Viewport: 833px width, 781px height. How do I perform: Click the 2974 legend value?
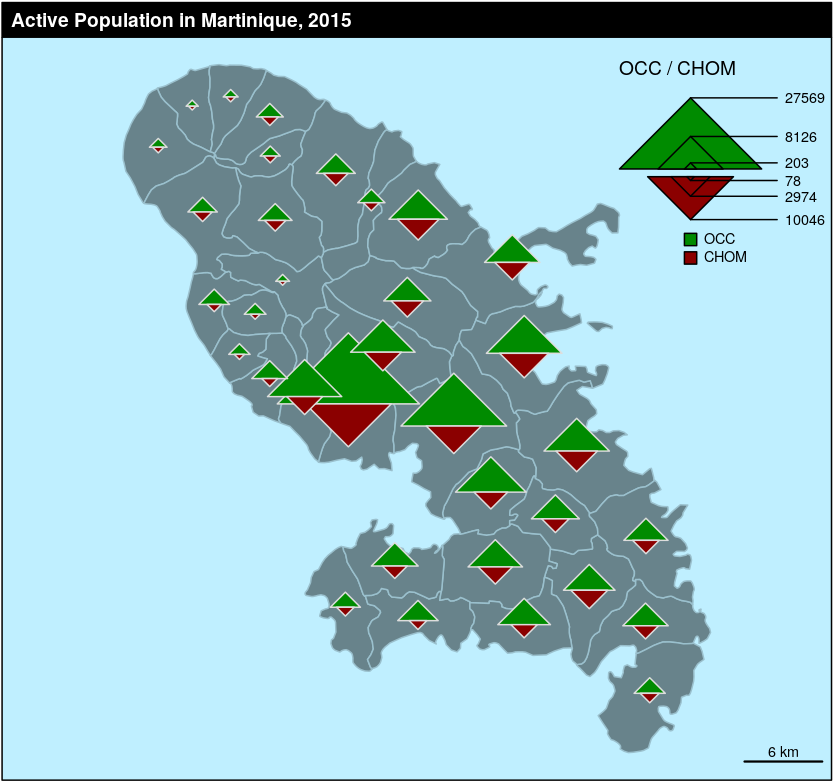800,197
